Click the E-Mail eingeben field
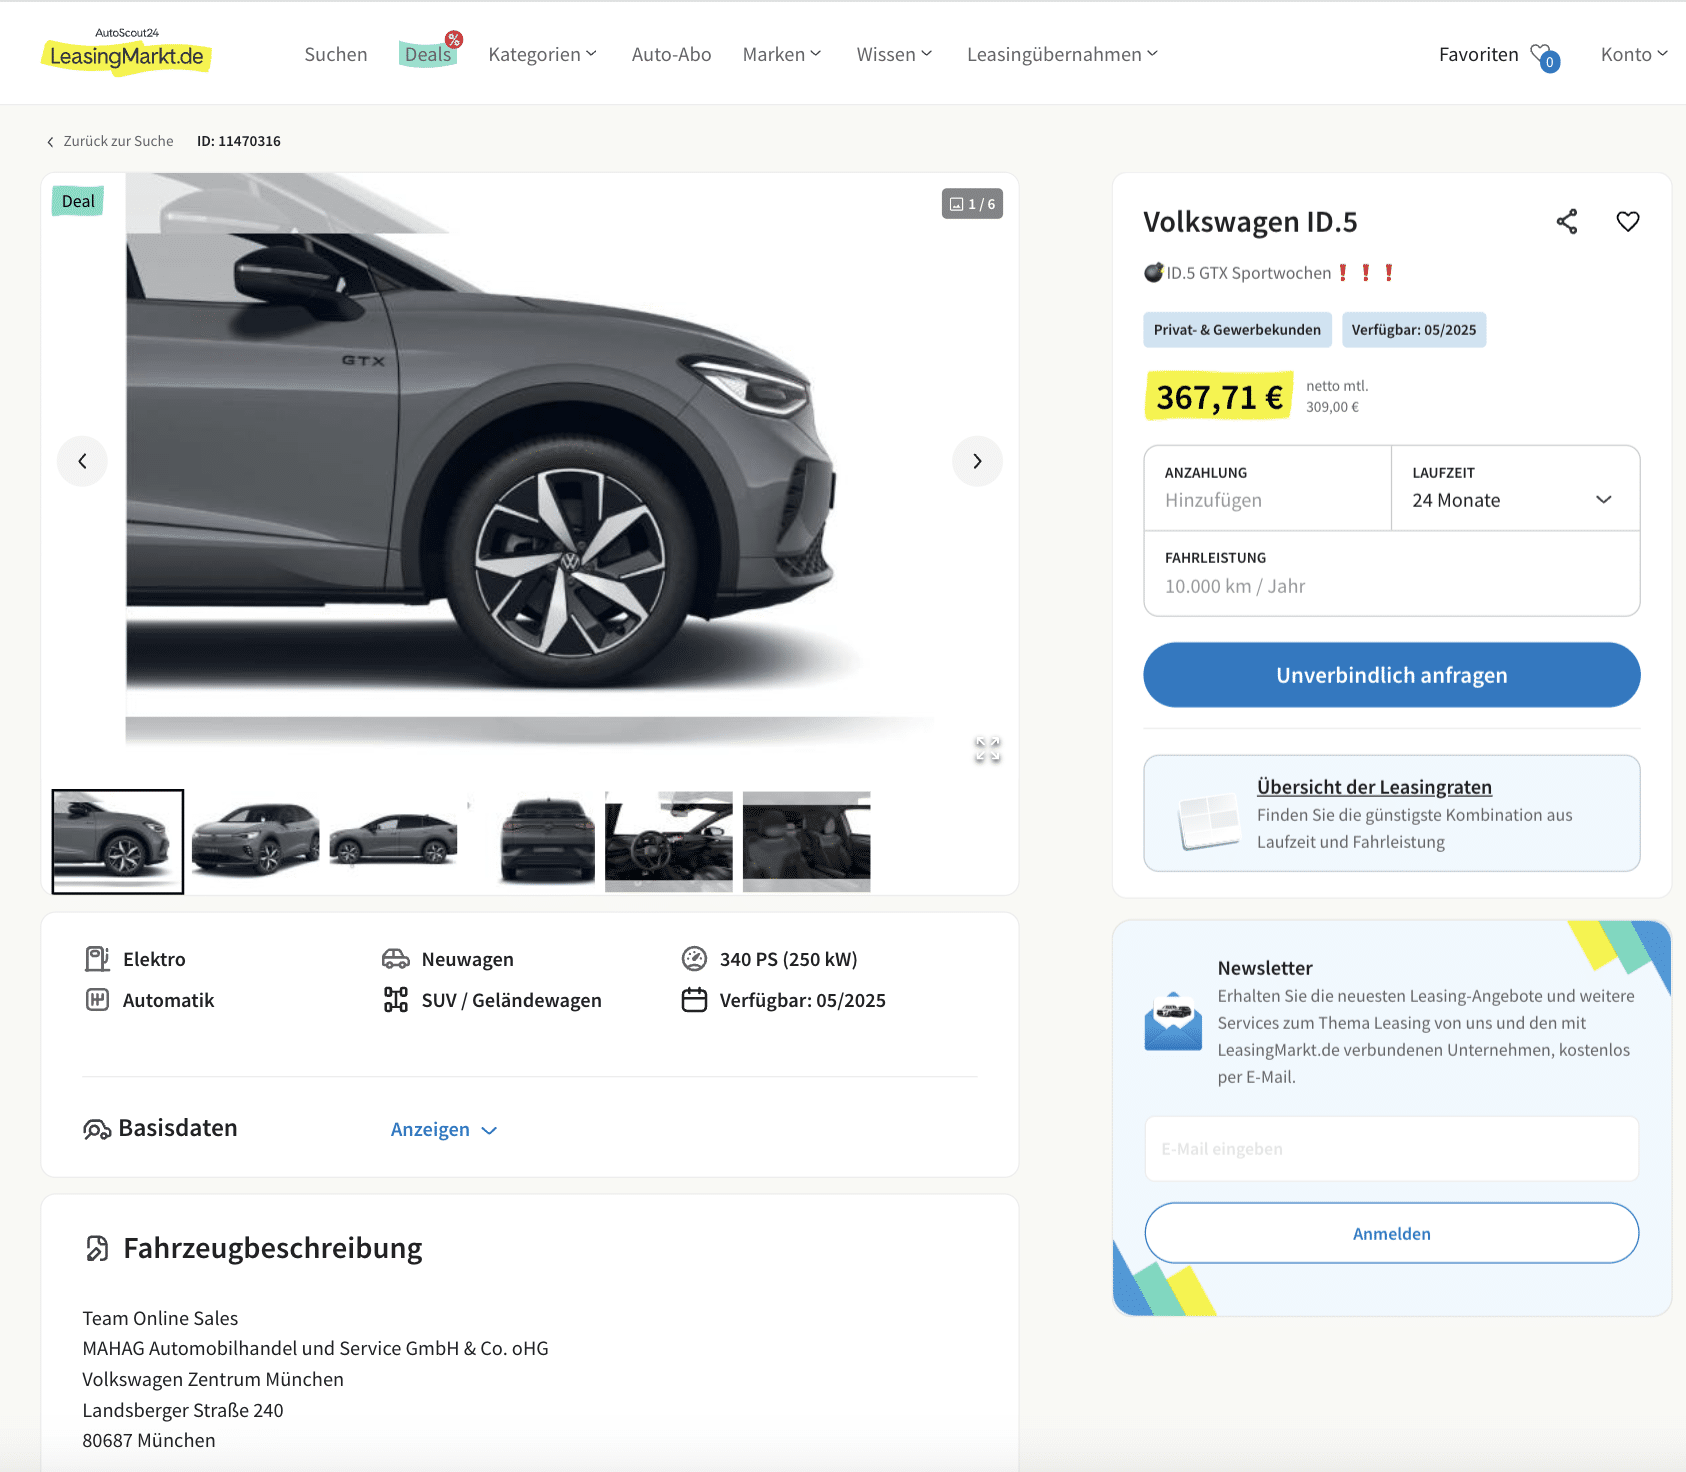The height and width of the screenshot is (1472, 1686). coord(1391,1149)
